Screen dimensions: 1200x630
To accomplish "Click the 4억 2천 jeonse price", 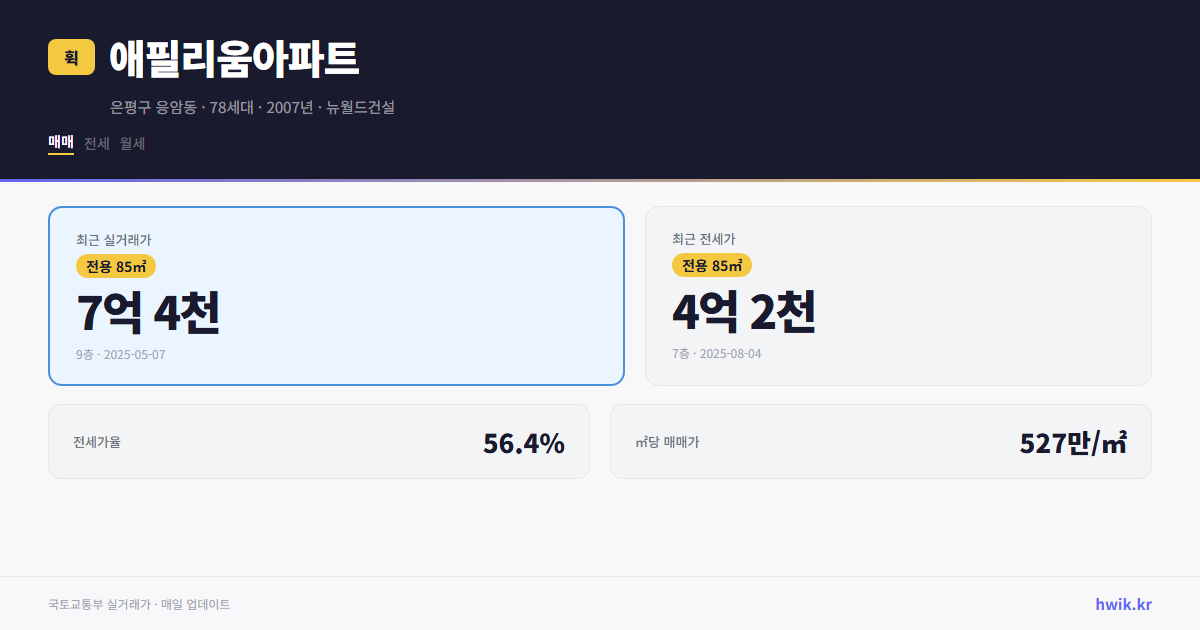I will (x=745, y=313).
